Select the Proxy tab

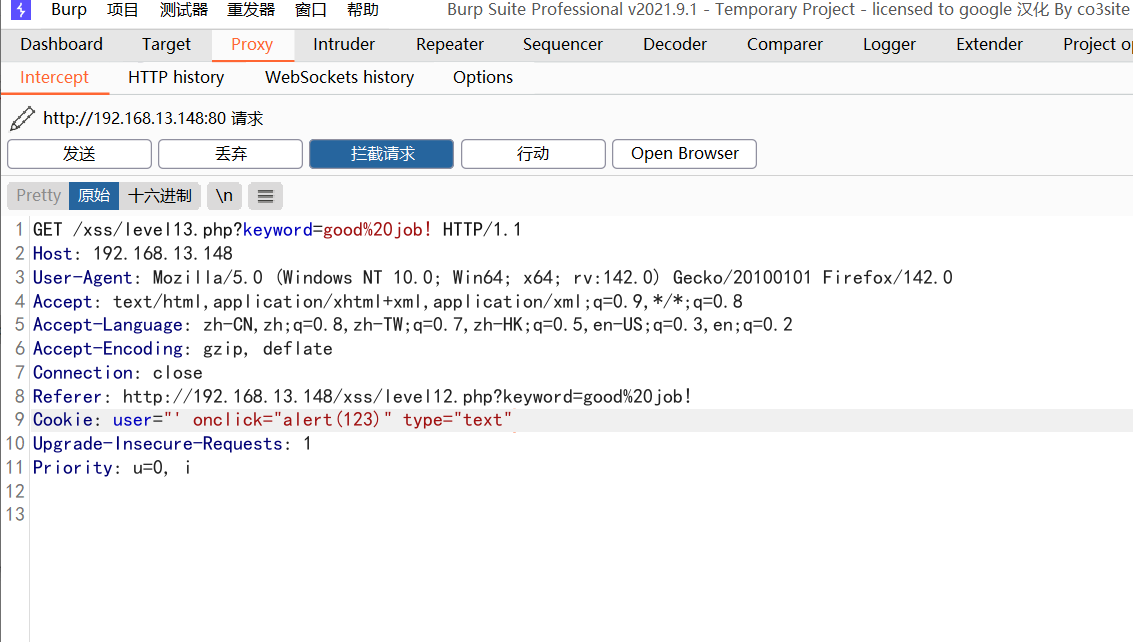point(252,45)
